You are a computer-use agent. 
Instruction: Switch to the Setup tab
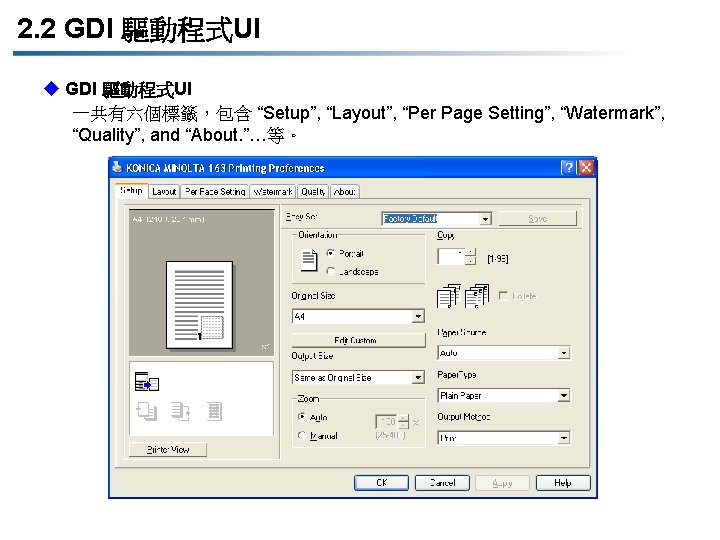pos(131,191)
